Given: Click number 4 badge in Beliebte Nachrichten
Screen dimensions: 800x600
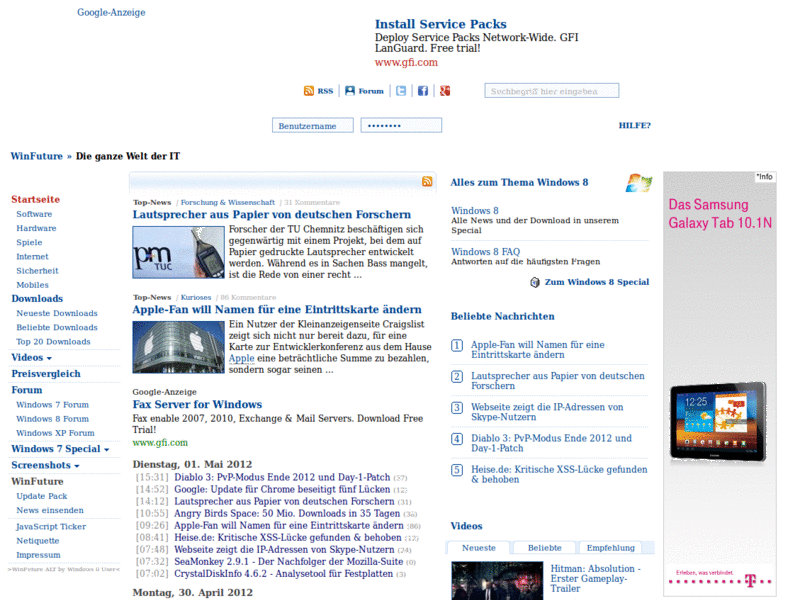Looking at the screenshot, I should point(457,439).
